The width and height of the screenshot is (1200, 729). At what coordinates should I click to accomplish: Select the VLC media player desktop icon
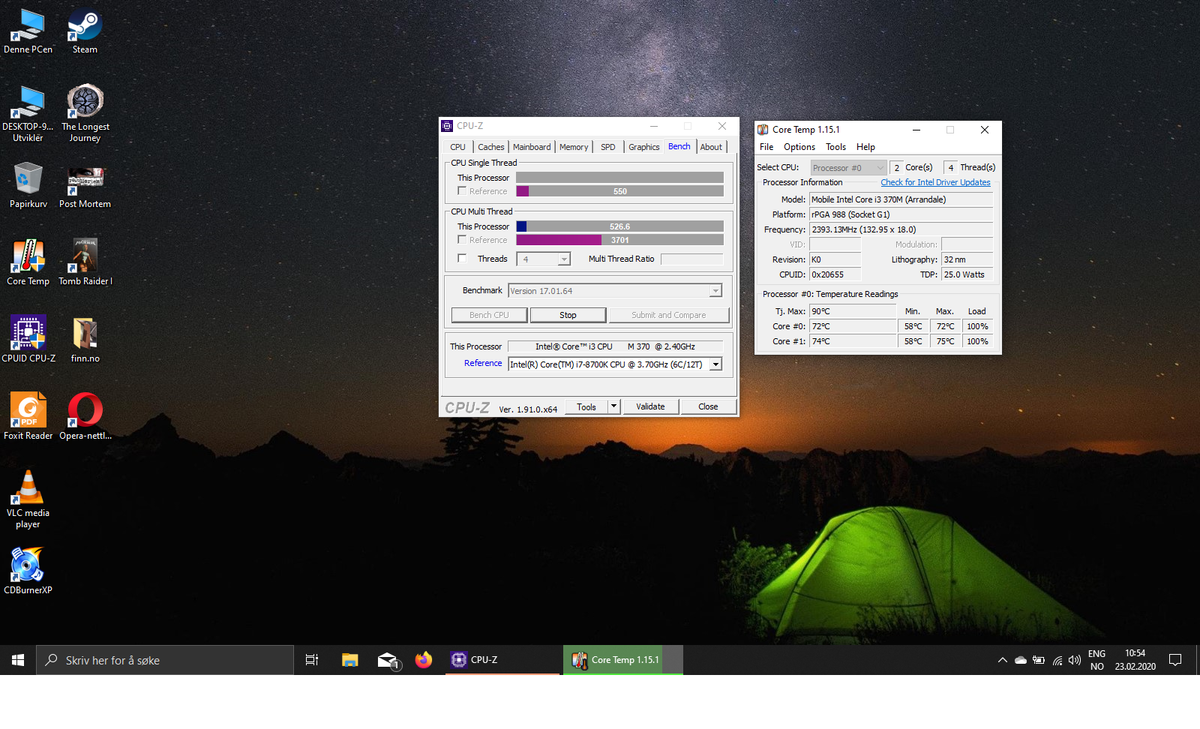[28, 499]
